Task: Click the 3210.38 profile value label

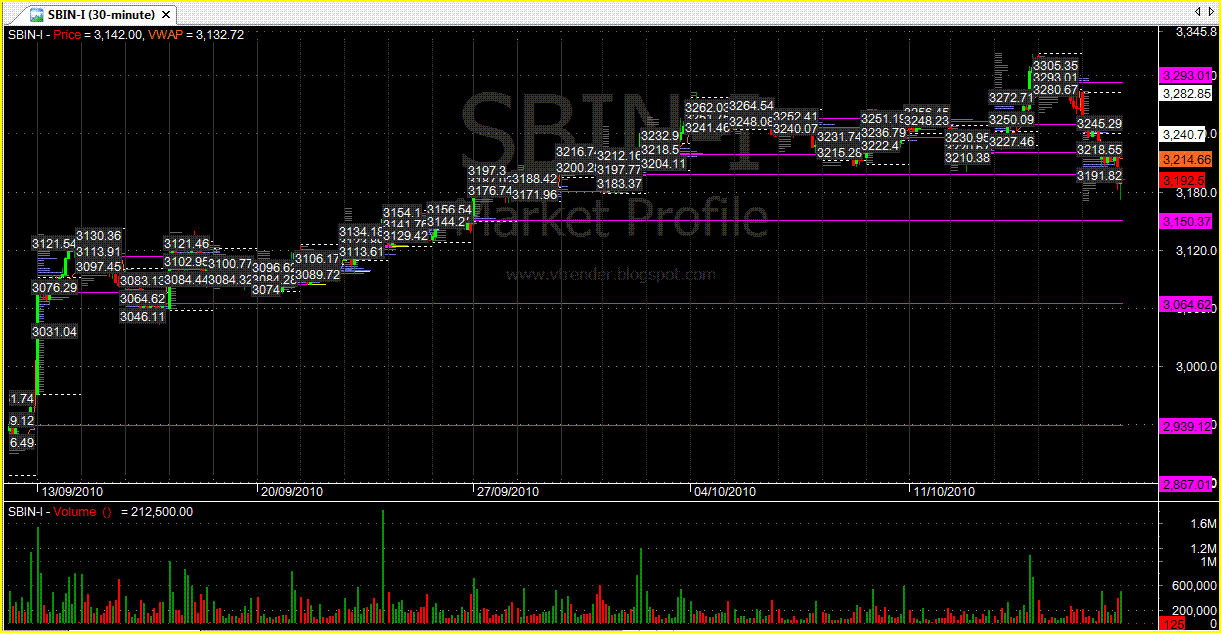Action: pos(967,157)
